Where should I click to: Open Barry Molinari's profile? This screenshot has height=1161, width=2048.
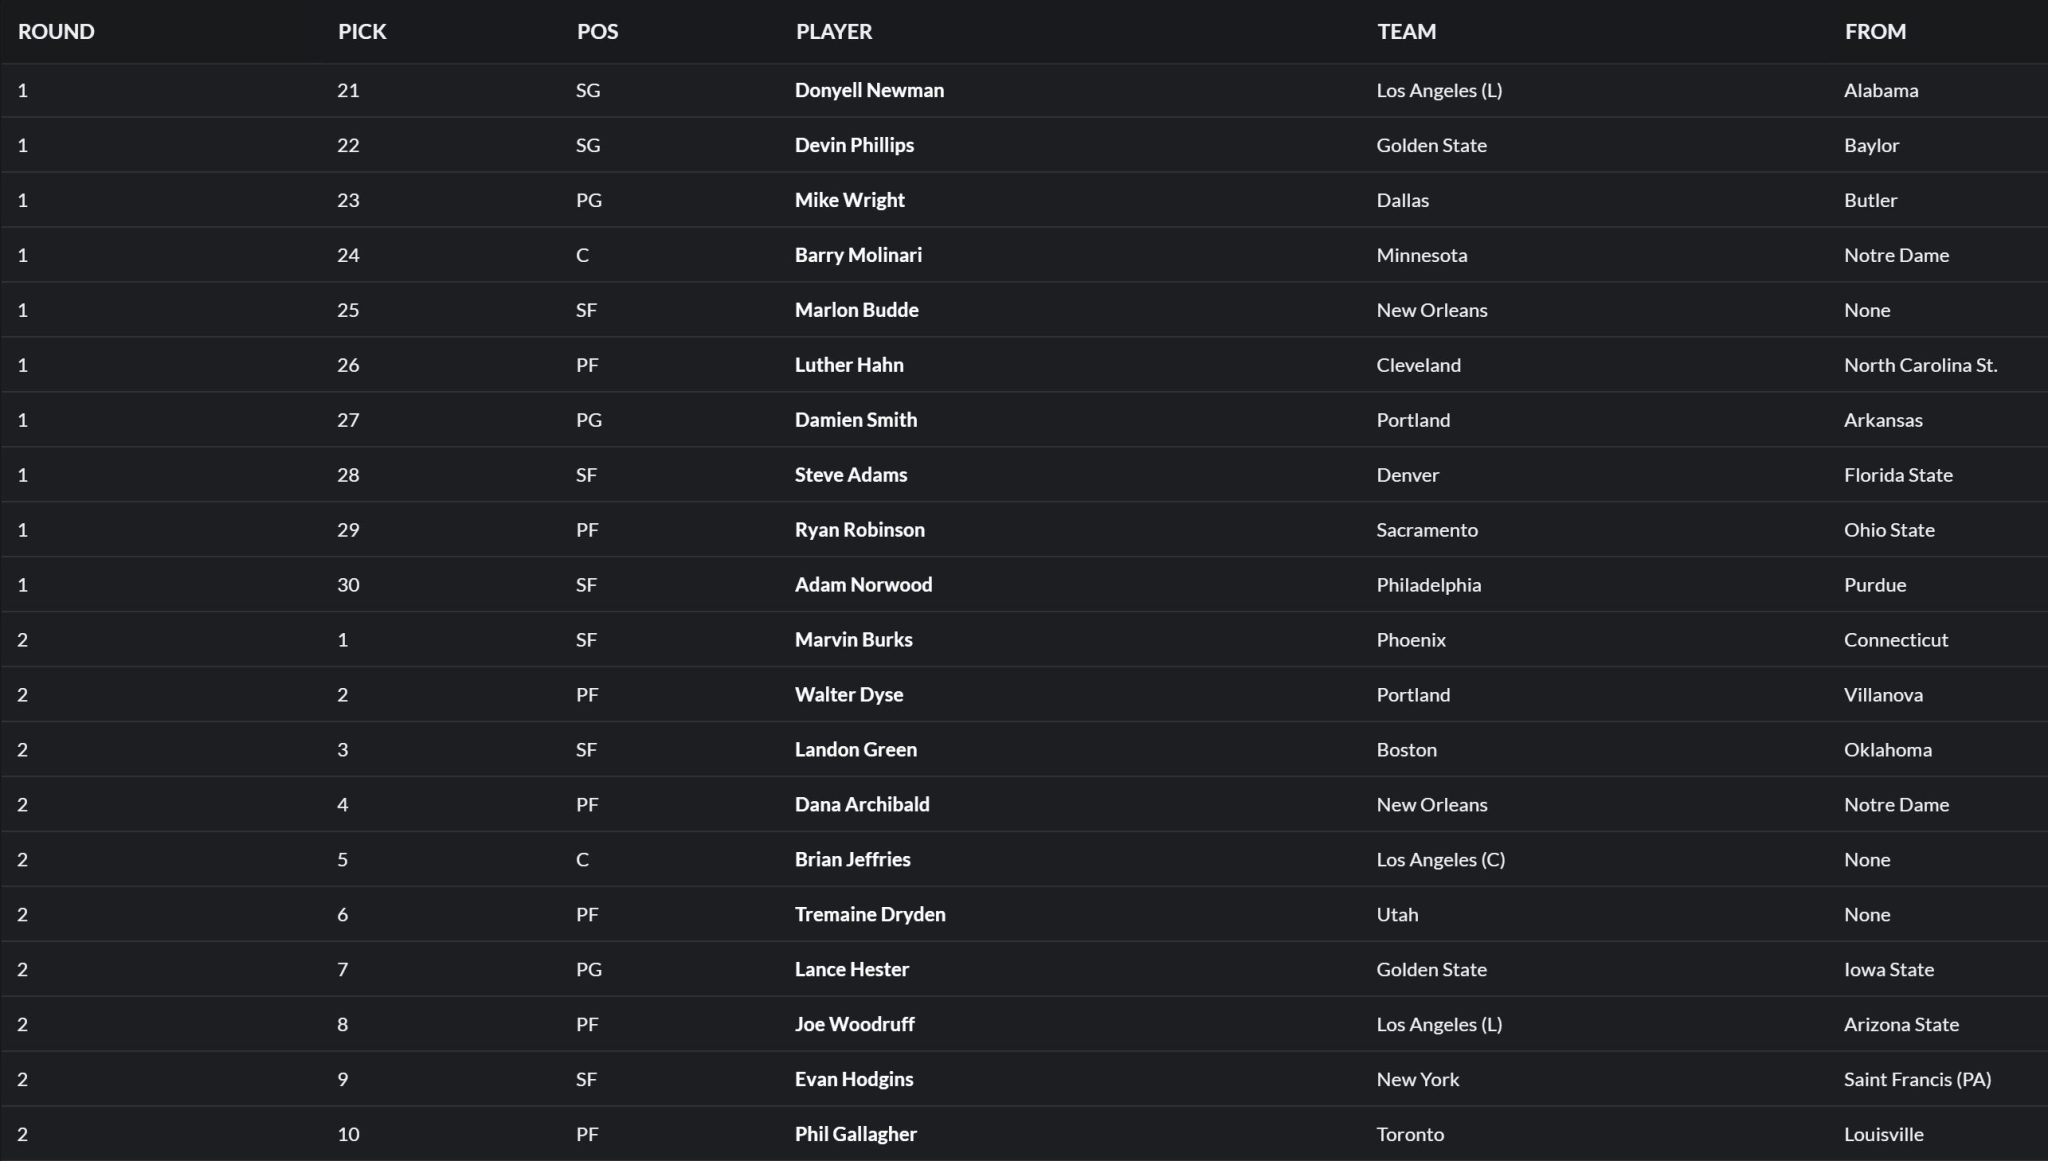tap(858, 255)
